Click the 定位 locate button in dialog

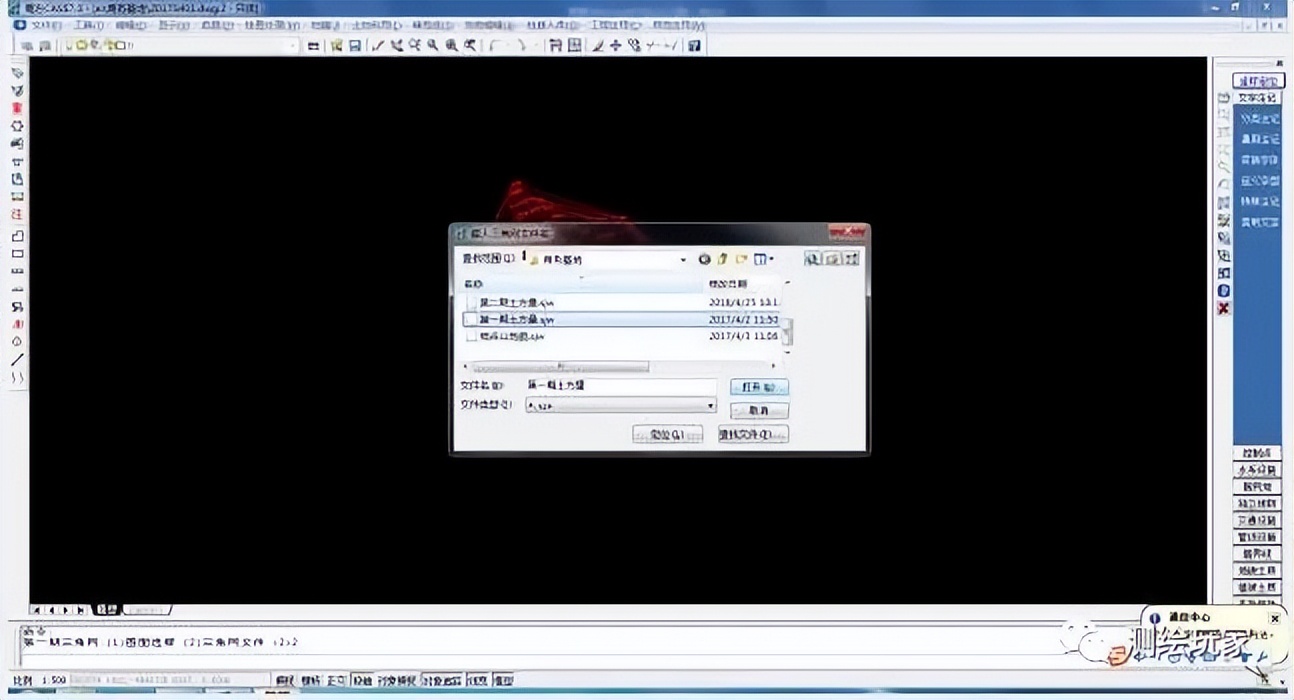point(668,434)
